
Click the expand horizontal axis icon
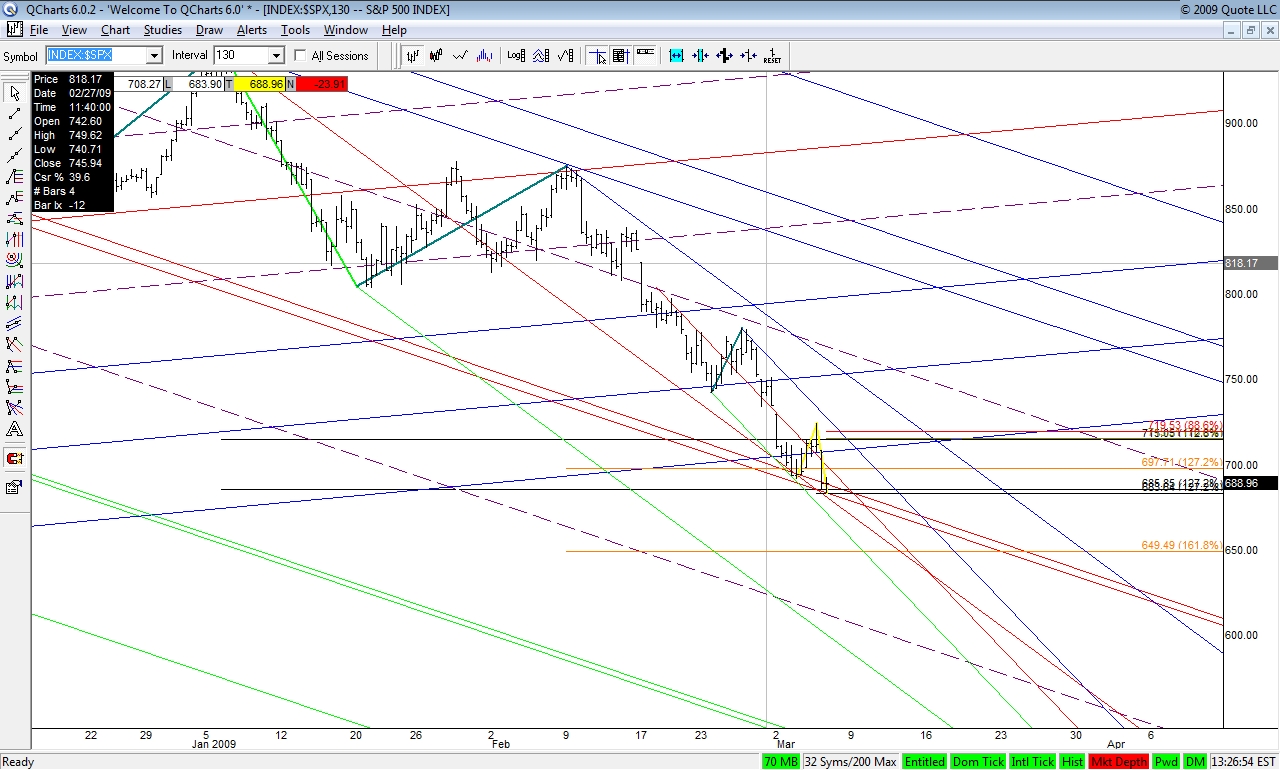pos(676,56)
